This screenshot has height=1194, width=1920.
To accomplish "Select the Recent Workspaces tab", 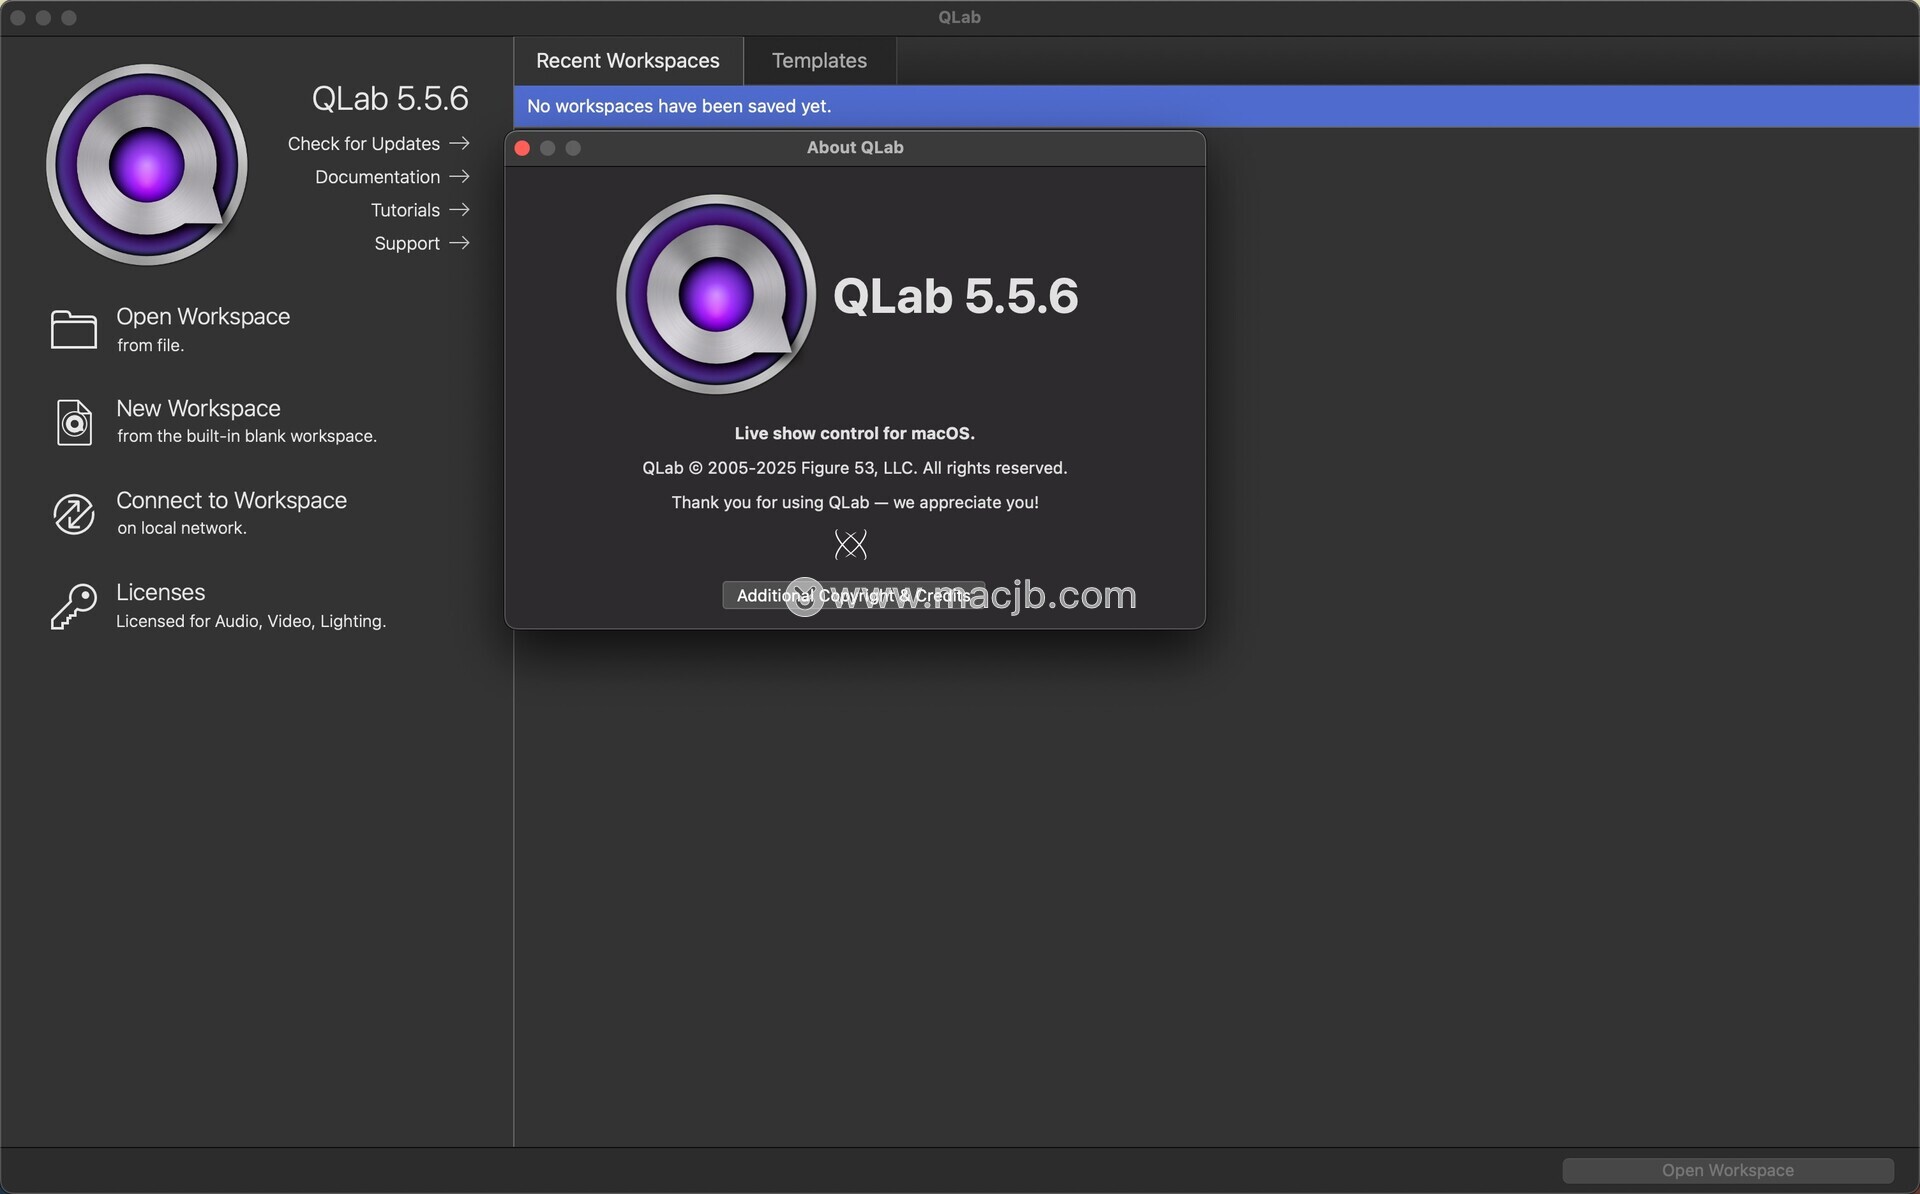I will (627, 61).
